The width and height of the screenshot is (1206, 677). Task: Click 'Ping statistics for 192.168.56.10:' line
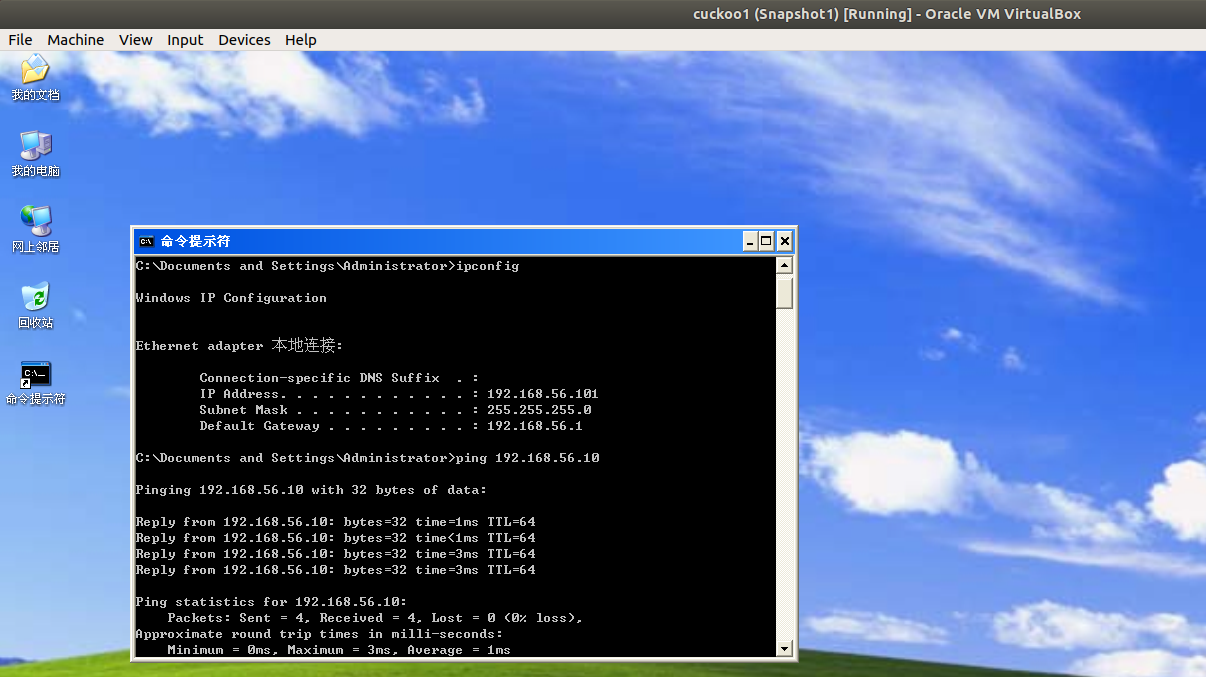(271, 602)
